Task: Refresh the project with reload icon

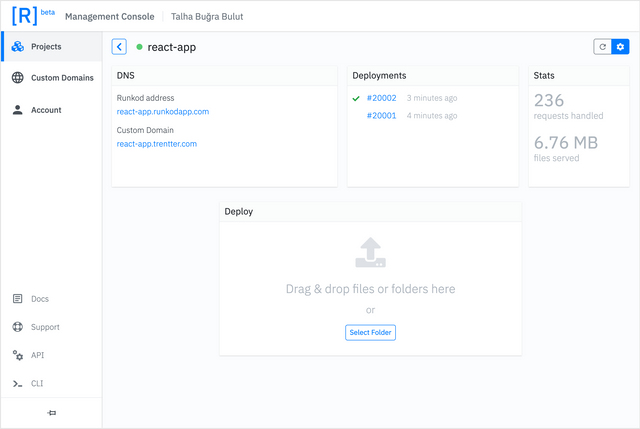Action: coord(602,47)
